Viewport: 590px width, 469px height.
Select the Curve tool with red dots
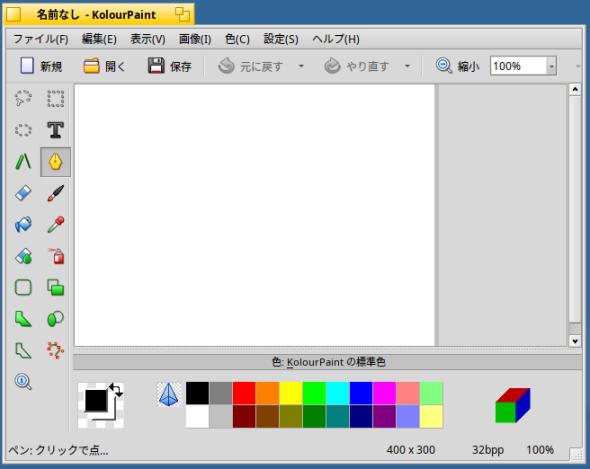click(55, 350)
